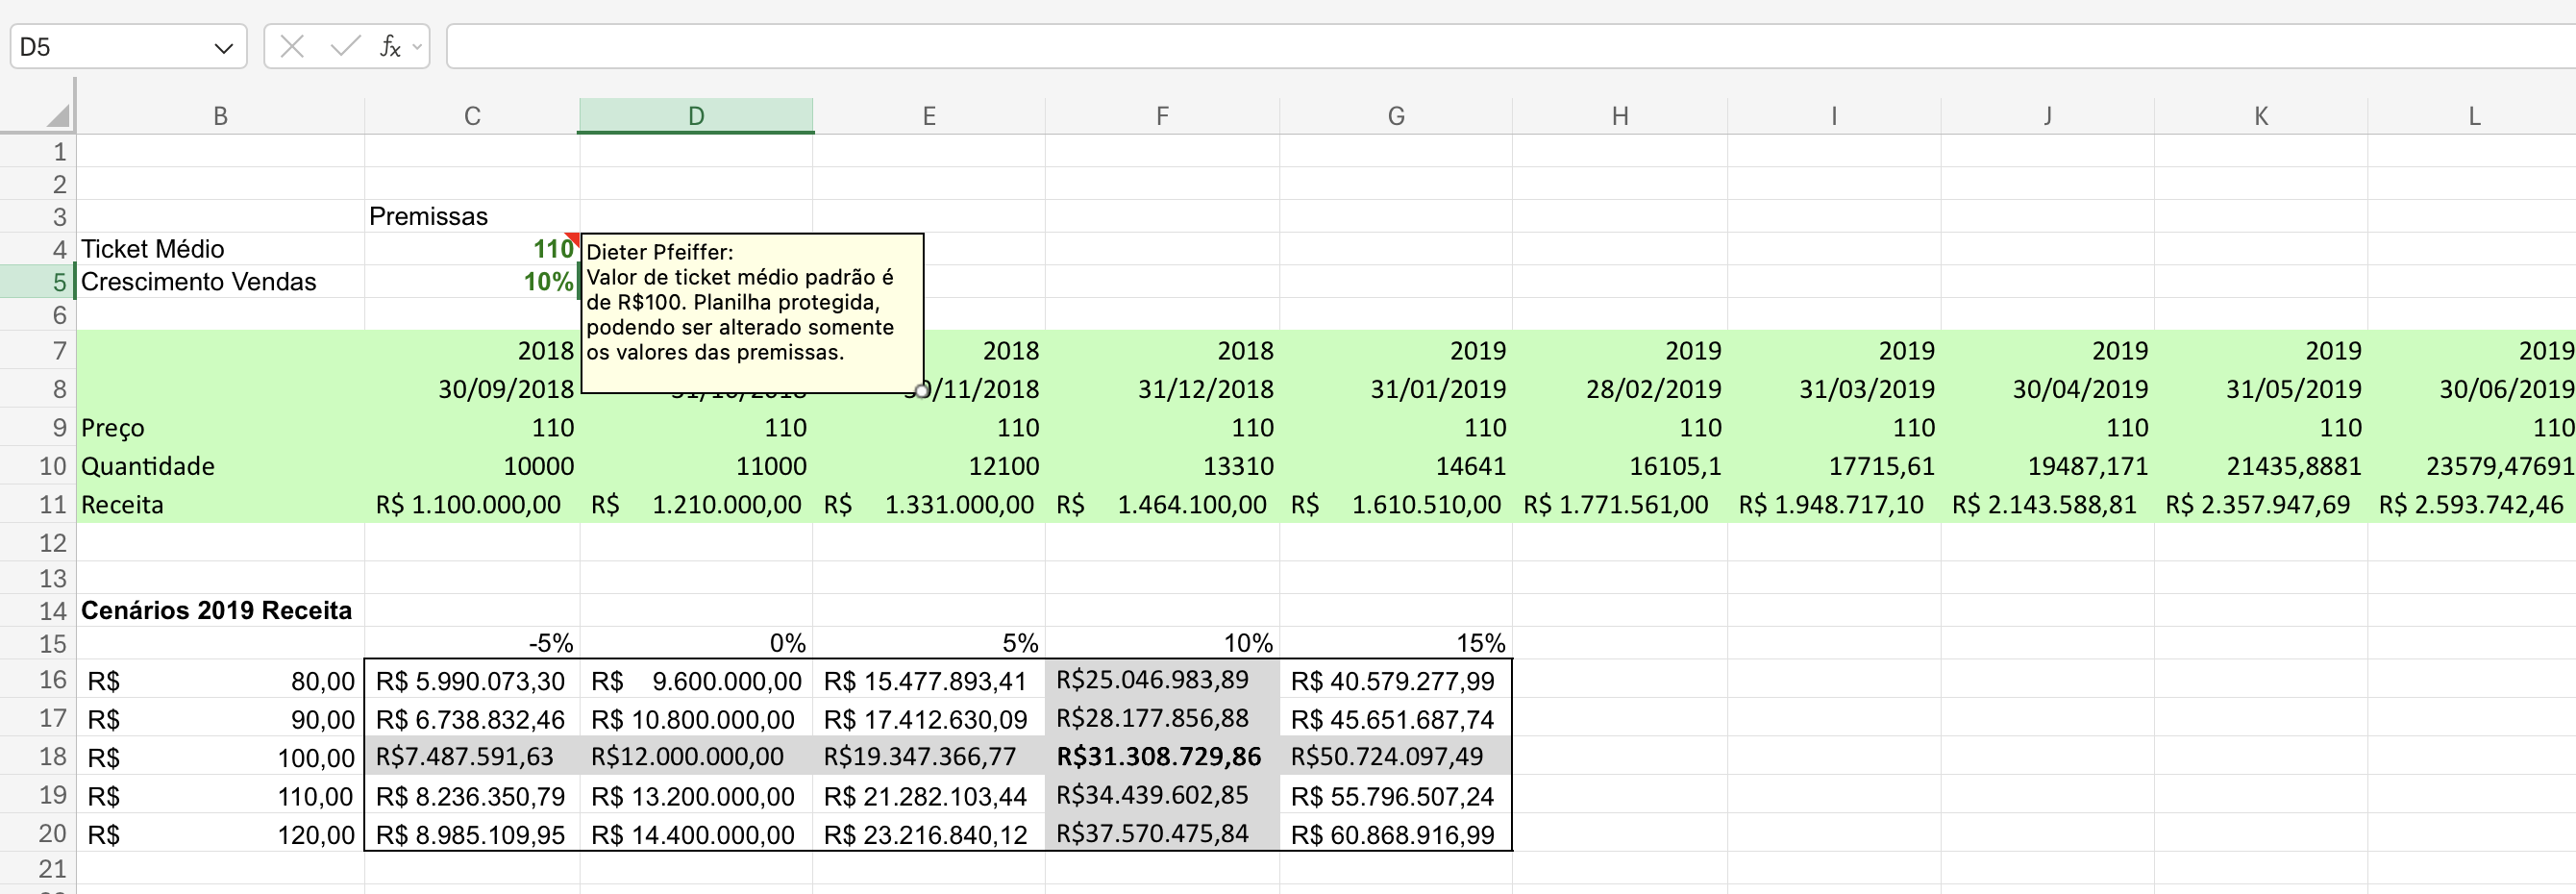Open the fx function dropdown chevron
Viewport: 2576px width, 894px height.
(417, 47)
